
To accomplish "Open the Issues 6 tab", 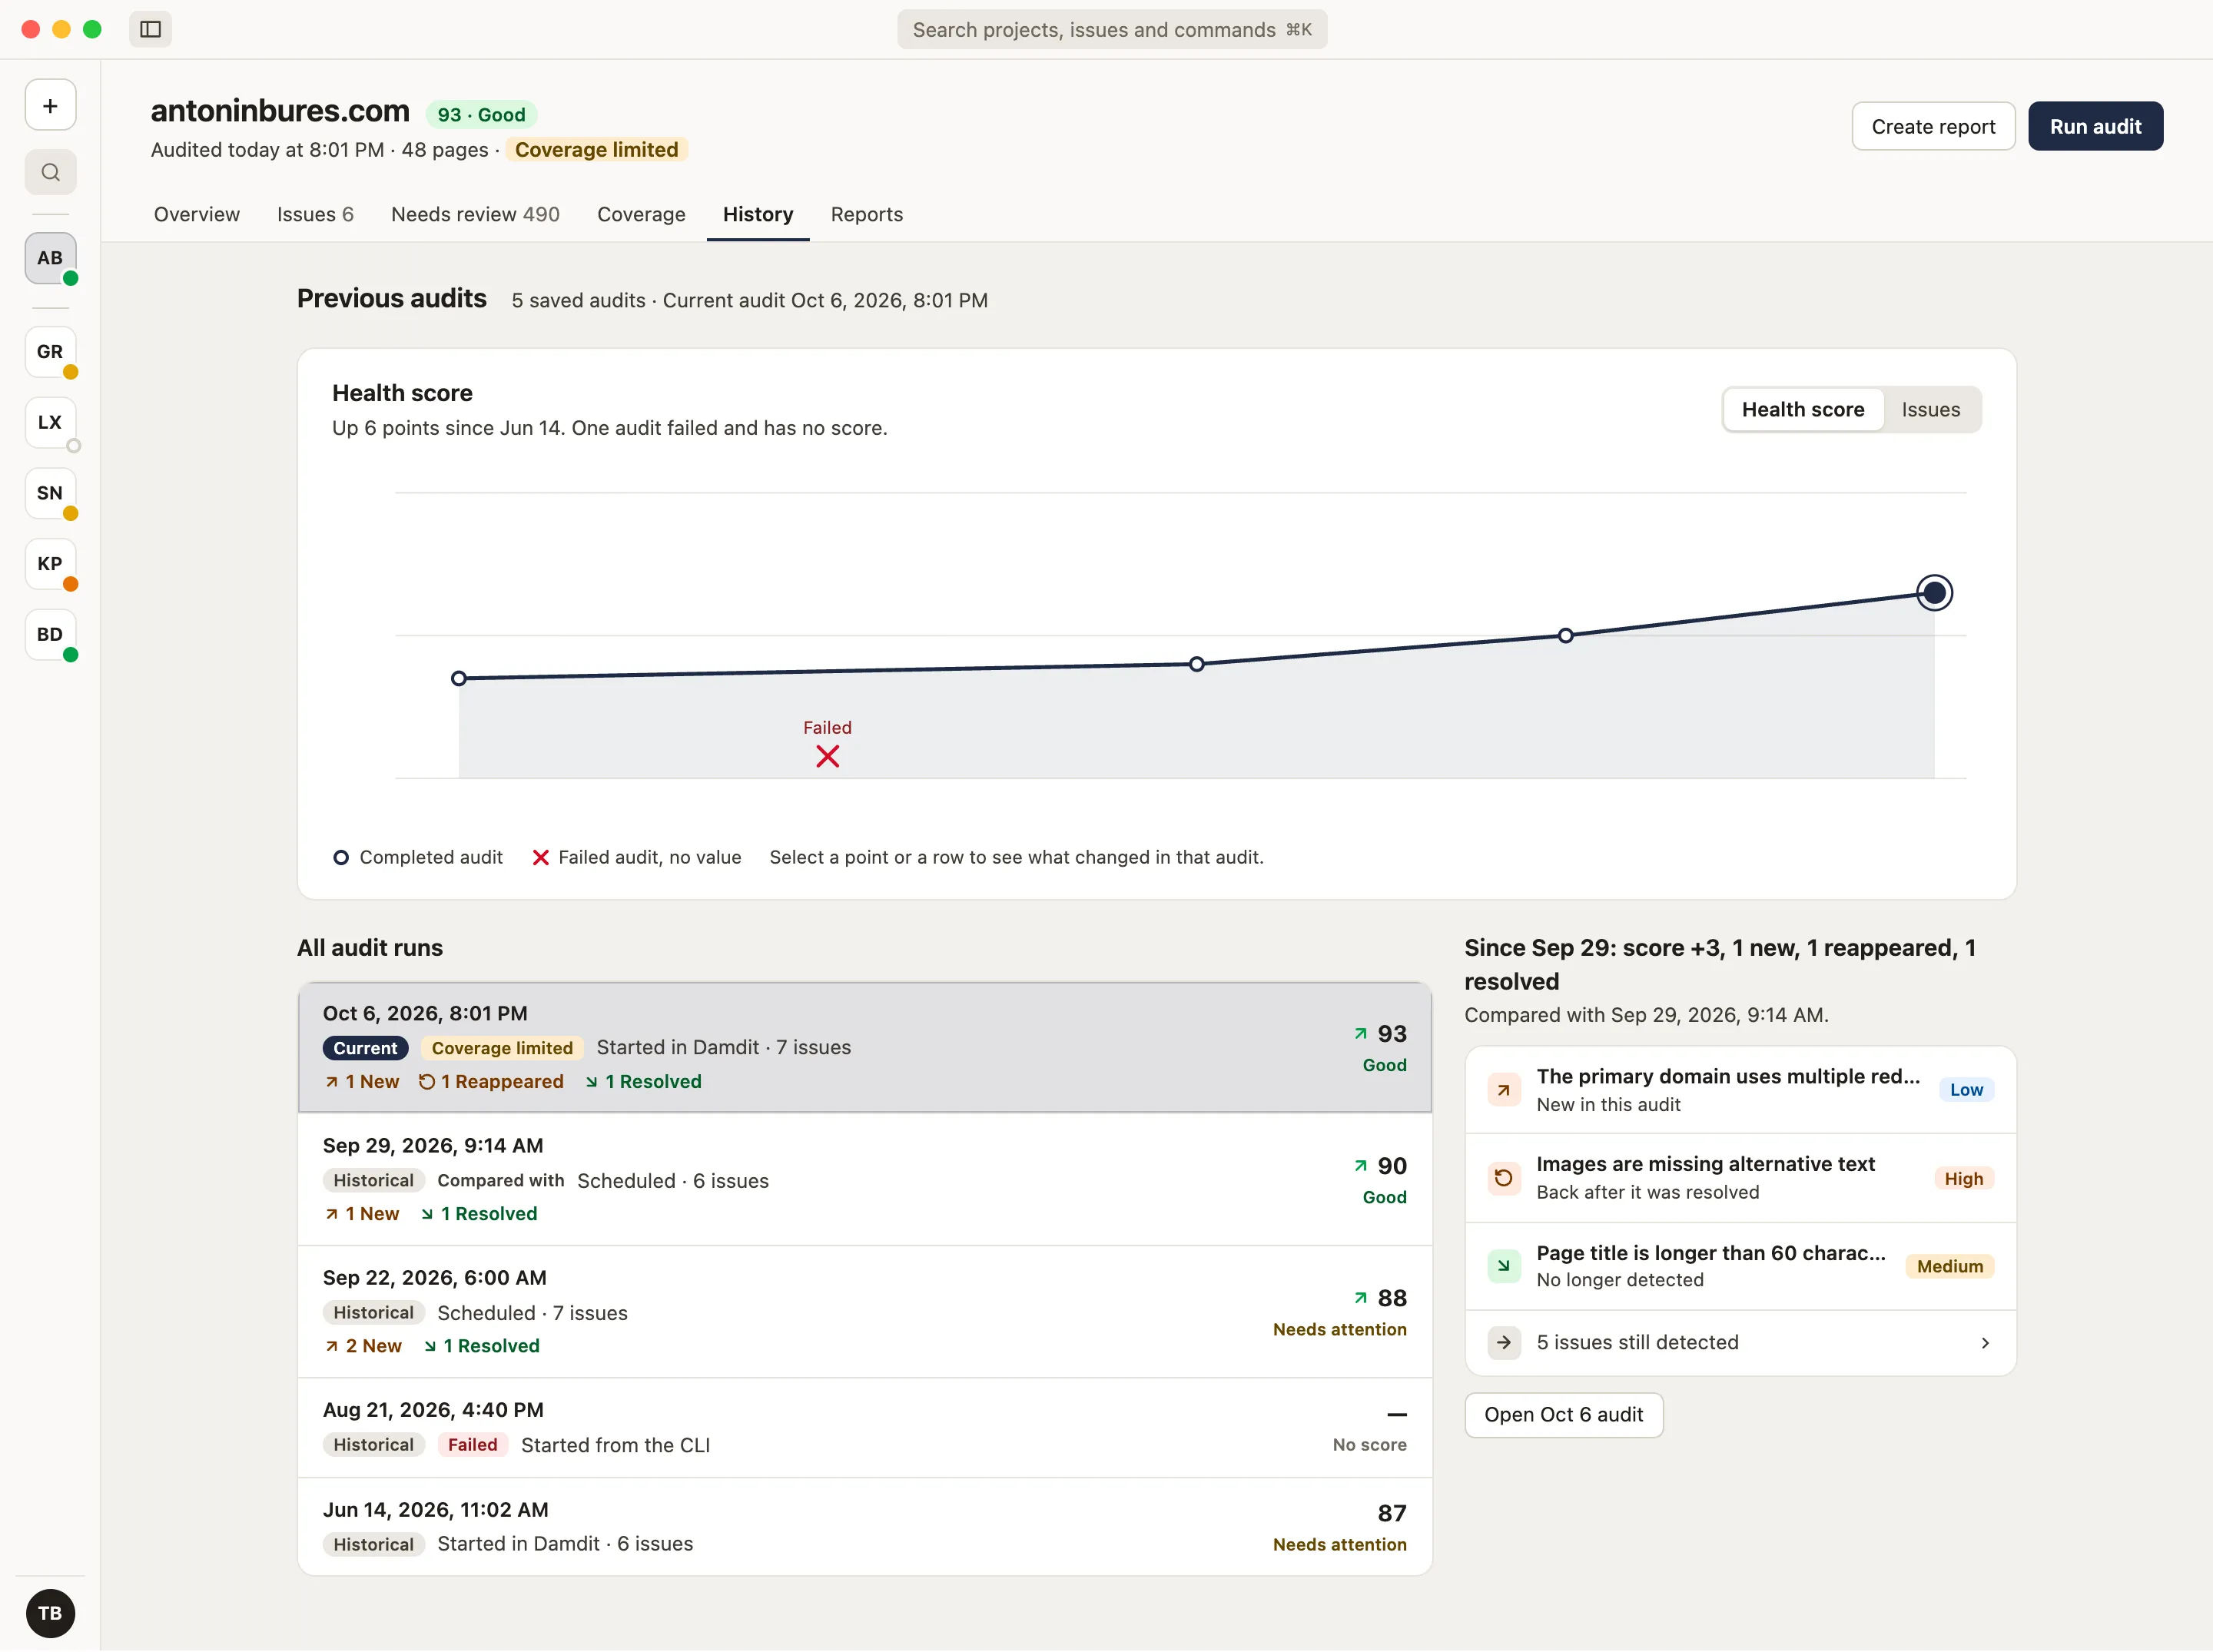I will coord(315,214).
